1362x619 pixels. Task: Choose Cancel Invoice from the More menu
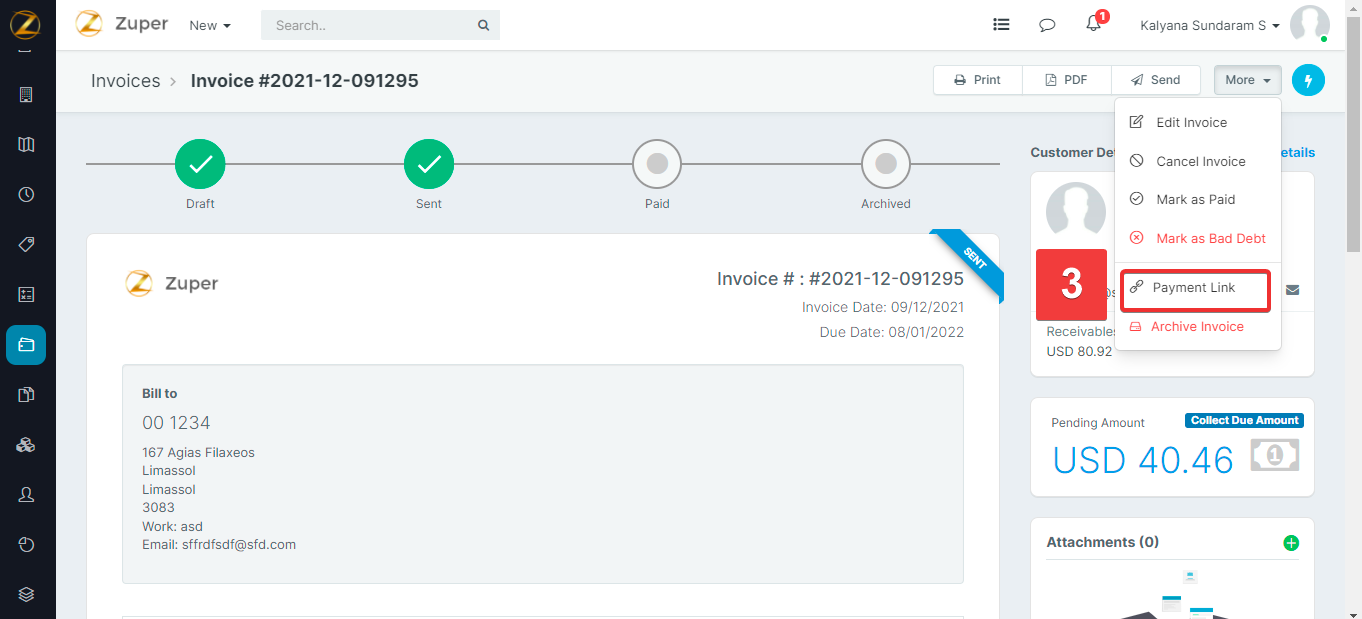(1197, 161)
